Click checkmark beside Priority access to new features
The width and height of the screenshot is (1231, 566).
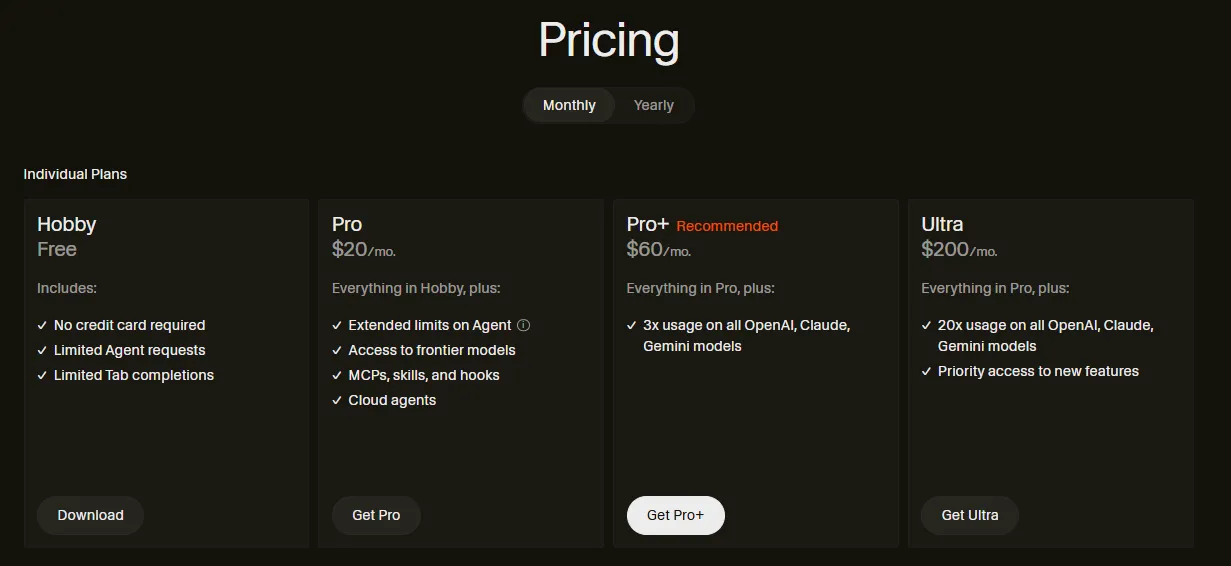coord(926,371)
